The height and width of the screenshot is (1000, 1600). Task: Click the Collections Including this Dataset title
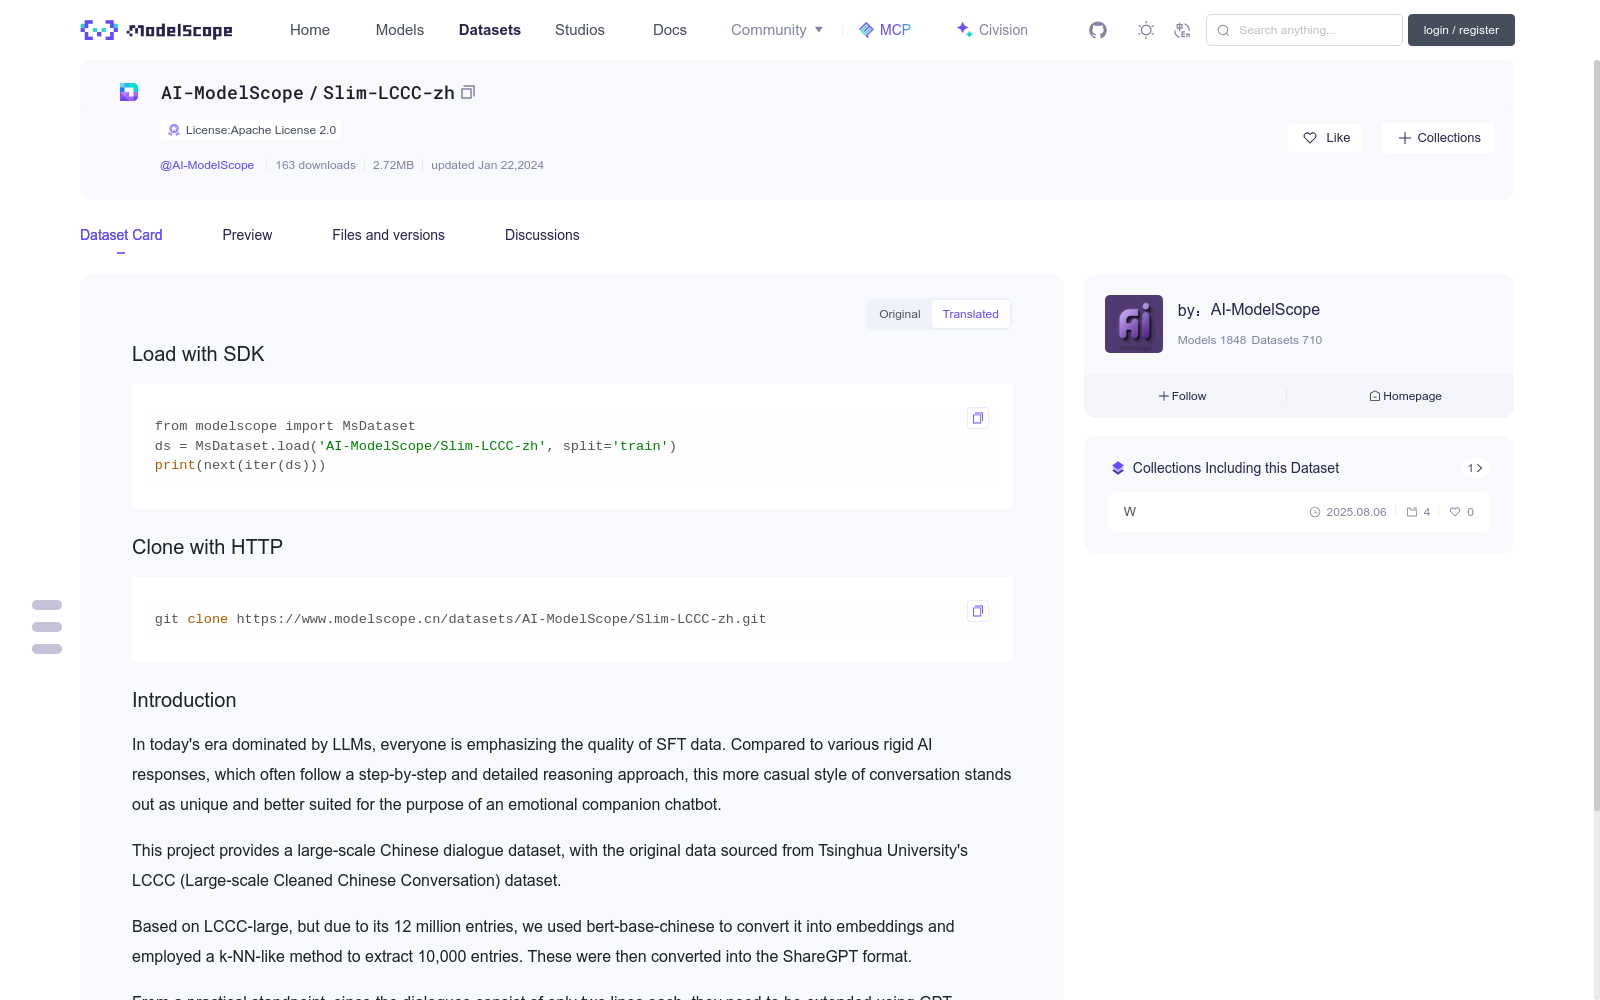point(1236,468)
